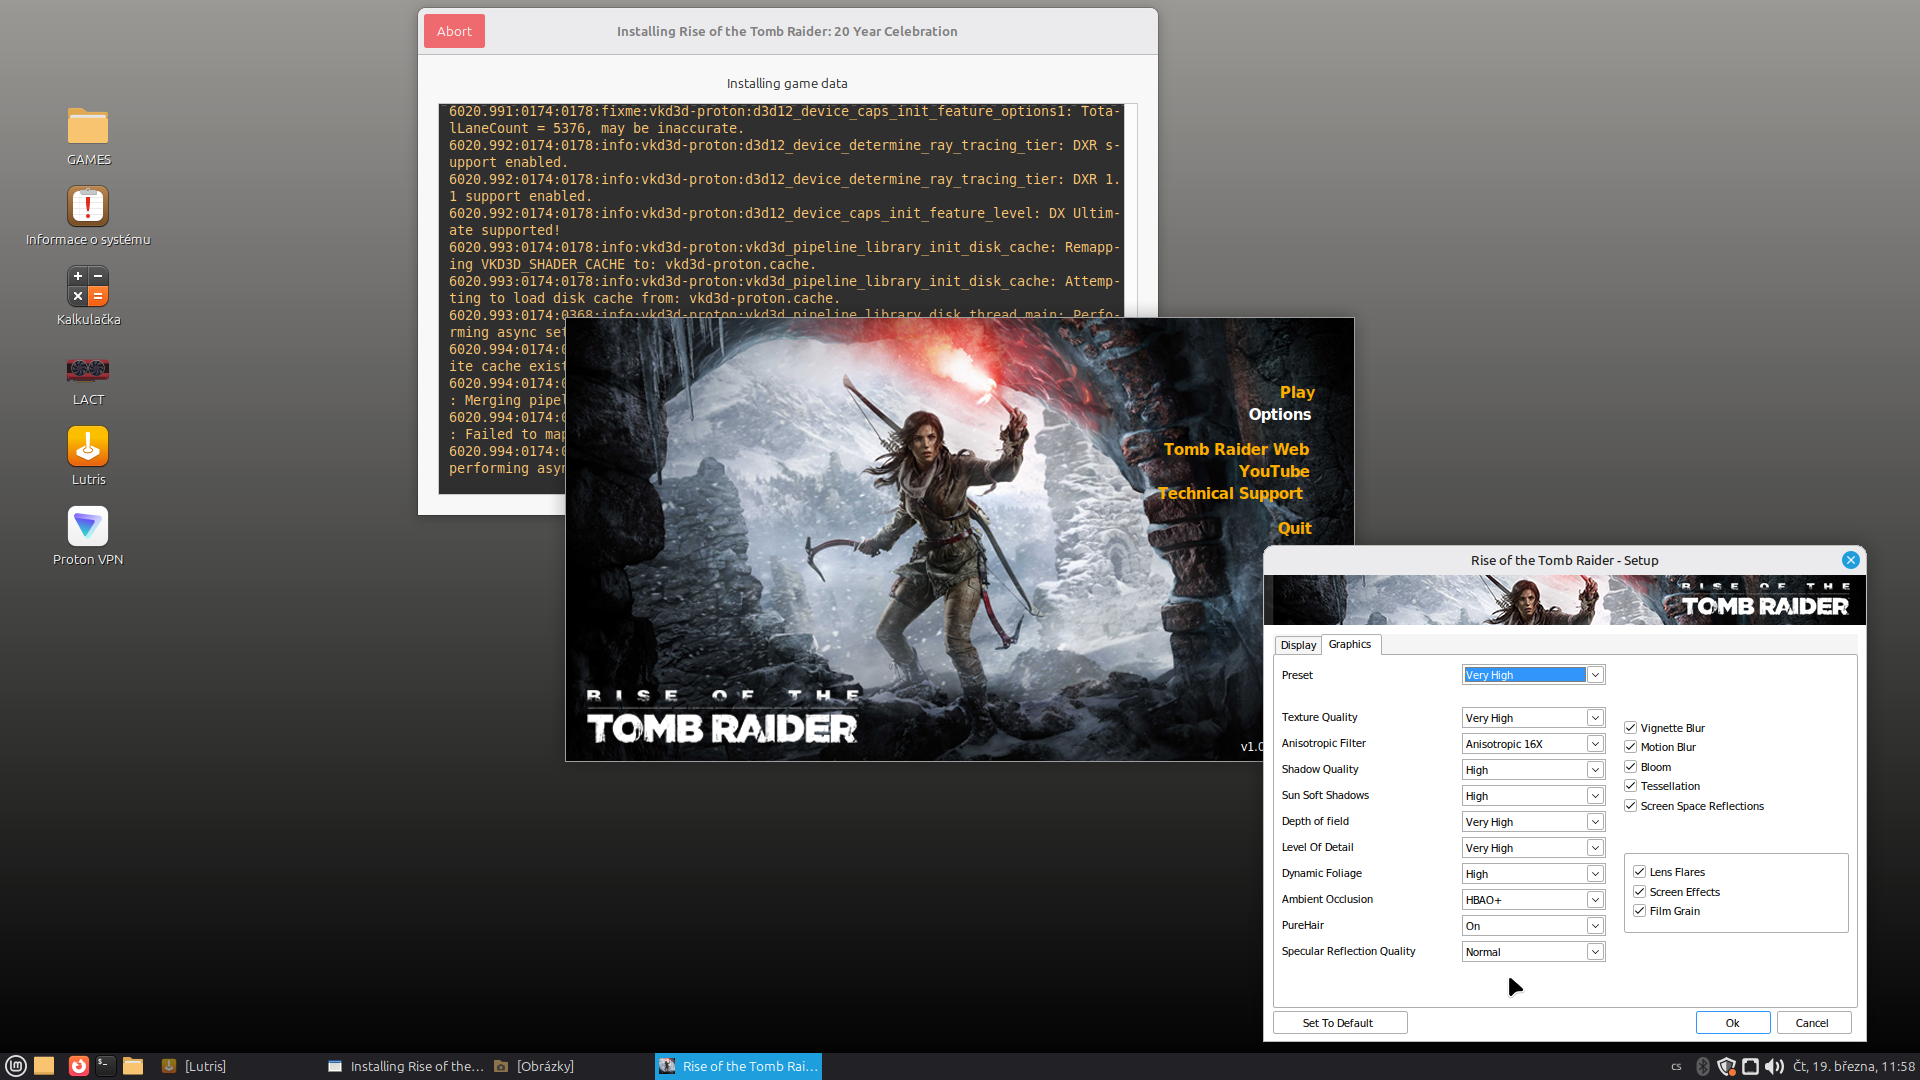Click the terminal icon in the taskbar
This screenshot has width=1920, height=1080.
pos(105,1066)
